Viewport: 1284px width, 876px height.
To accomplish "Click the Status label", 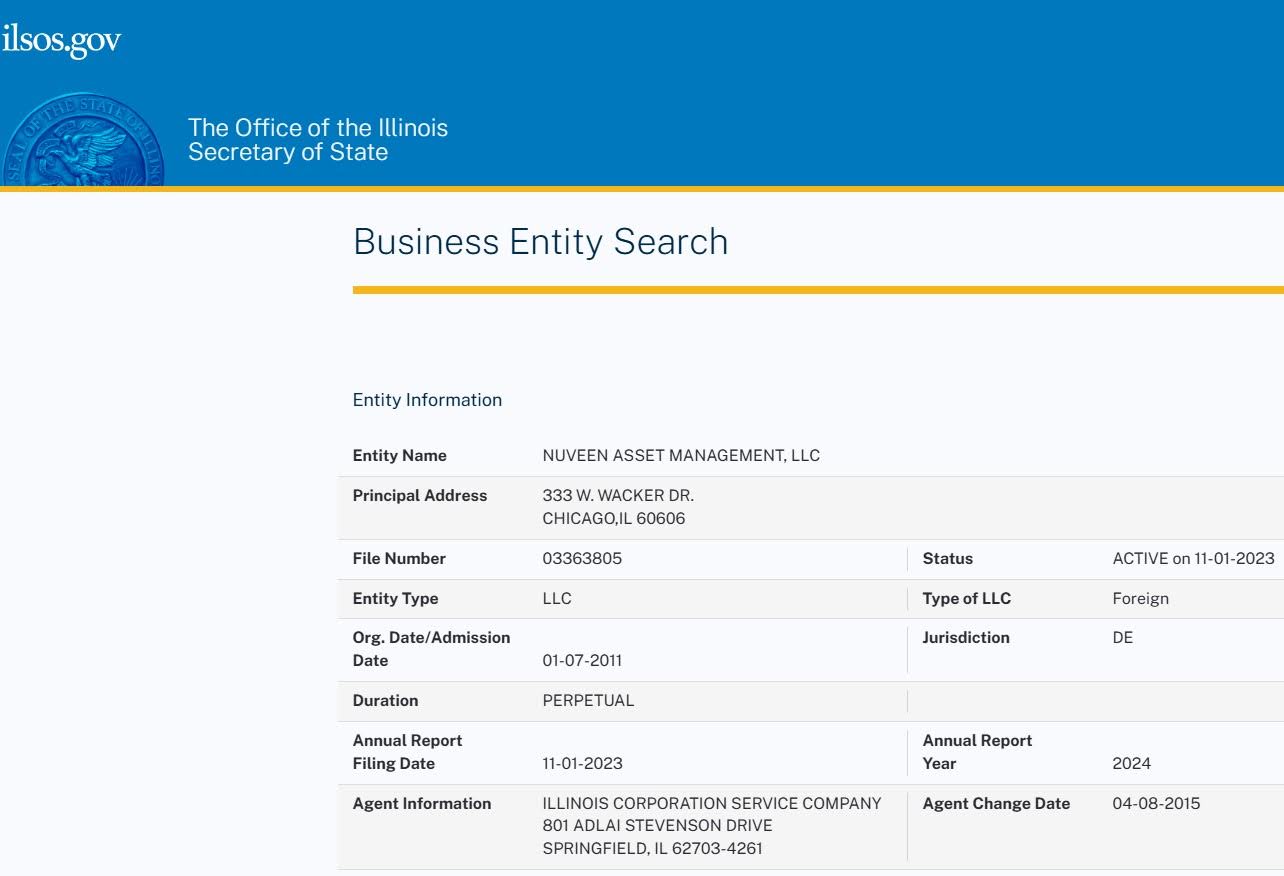I will (948, 559).
